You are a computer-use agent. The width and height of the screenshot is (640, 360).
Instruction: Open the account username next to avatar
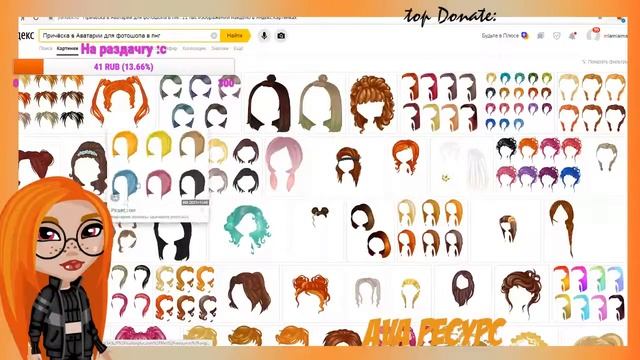coord(616,36)
